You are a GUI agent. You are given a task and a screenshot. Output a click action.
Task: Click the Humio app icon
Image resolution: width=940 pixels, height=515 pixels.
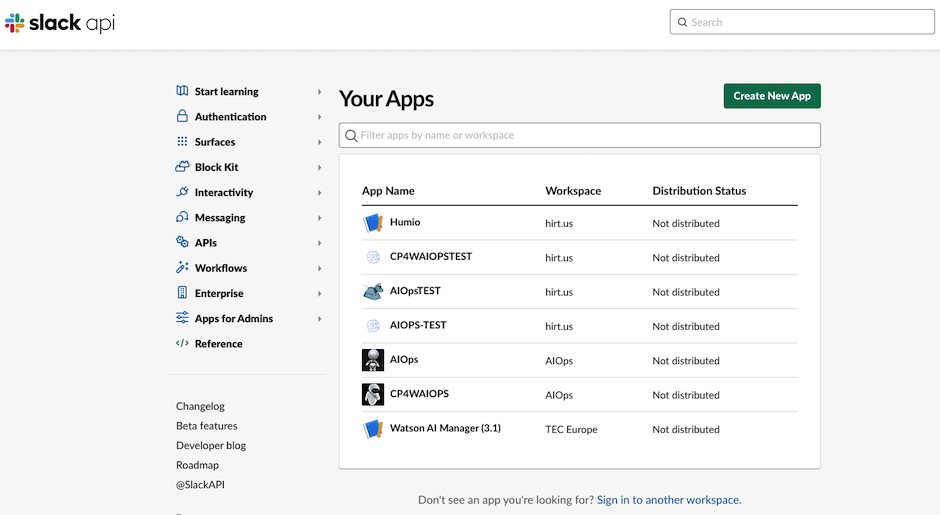click(x=373, y=223)
